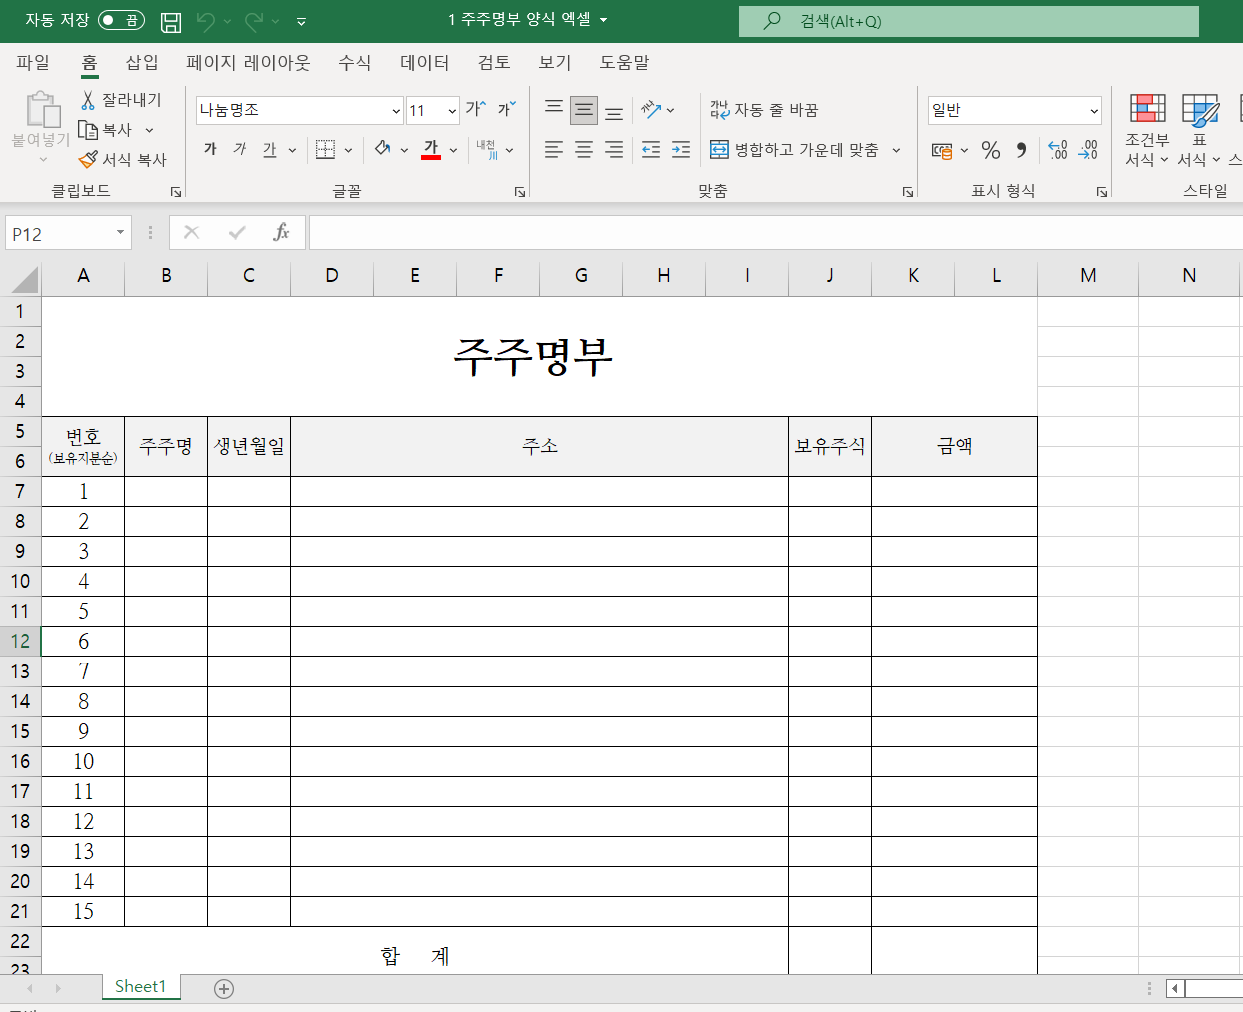Open the 도움말 ribbon tab
Screen dimensions: 1243x1012
click(x=624, y=62)
